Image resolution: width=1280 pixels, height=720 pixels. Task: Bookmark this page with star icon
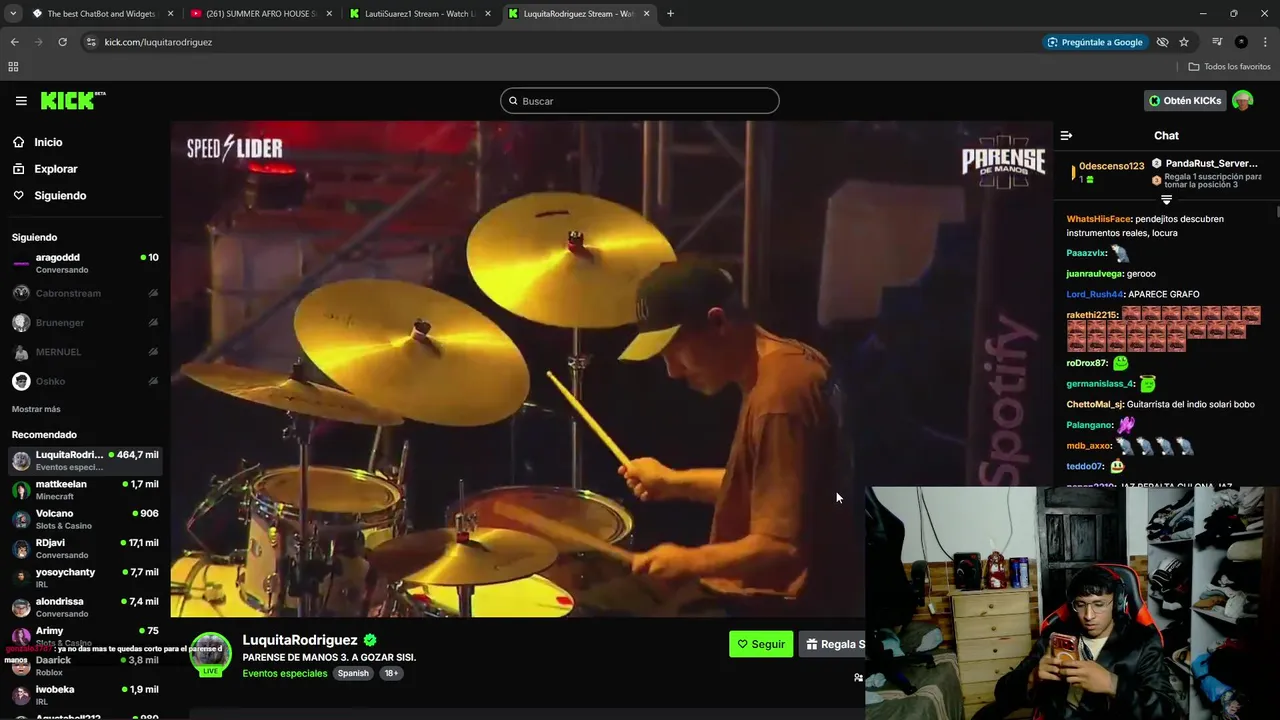(x=1184, y=42)
